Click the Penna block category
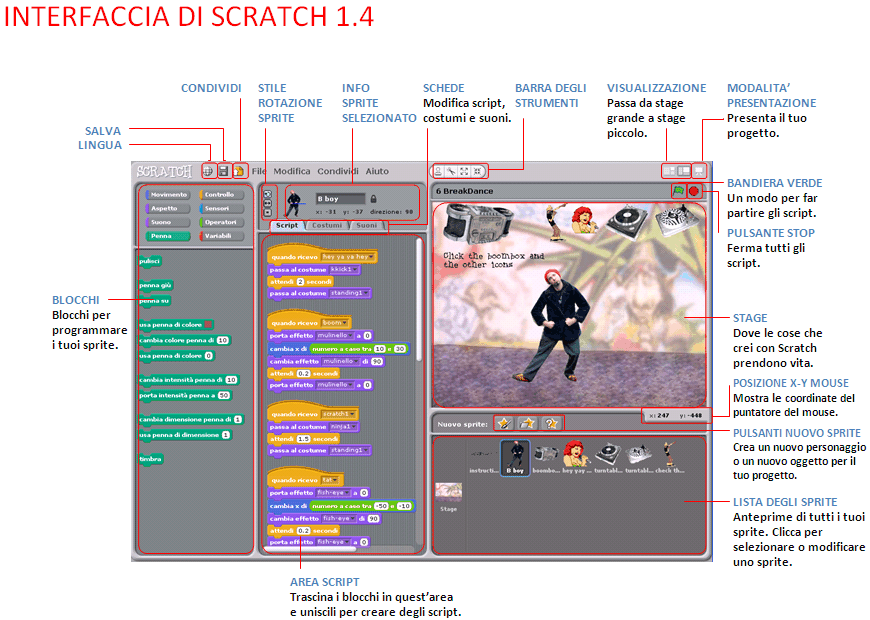The height and width of the screenshot is (620, 870). [x=168, y=236]
